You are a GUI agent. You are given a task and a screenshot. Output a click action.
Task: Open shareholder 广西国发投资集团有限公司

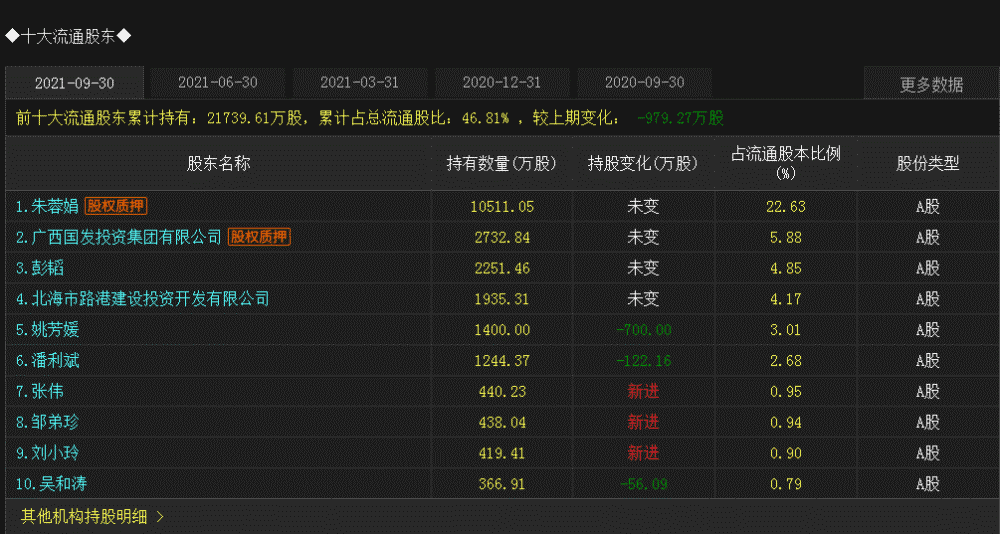[126, 237]
